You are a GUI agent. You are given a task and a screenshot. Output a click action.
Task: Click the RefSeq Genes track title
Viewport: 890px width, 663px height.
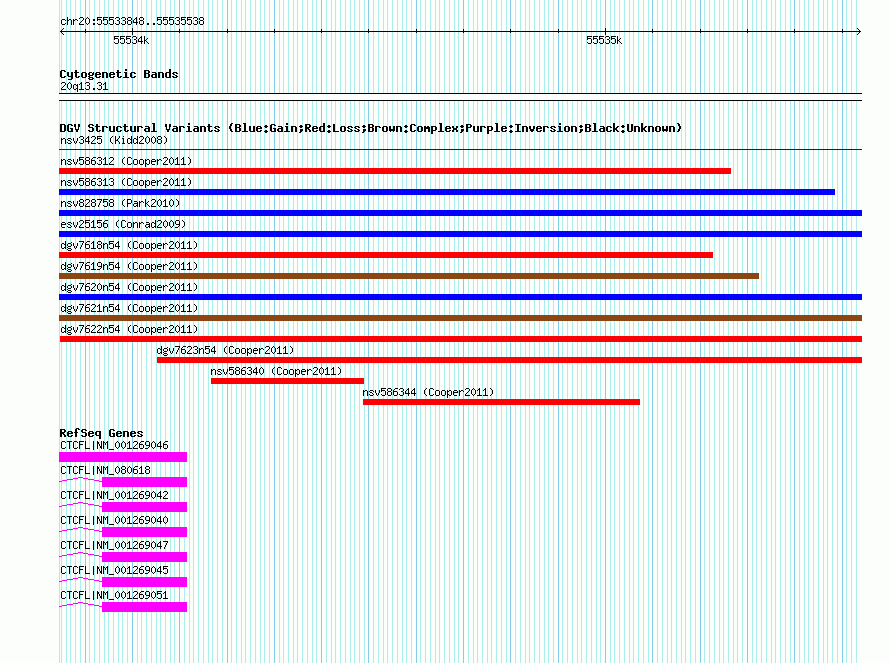coord(101,433)
